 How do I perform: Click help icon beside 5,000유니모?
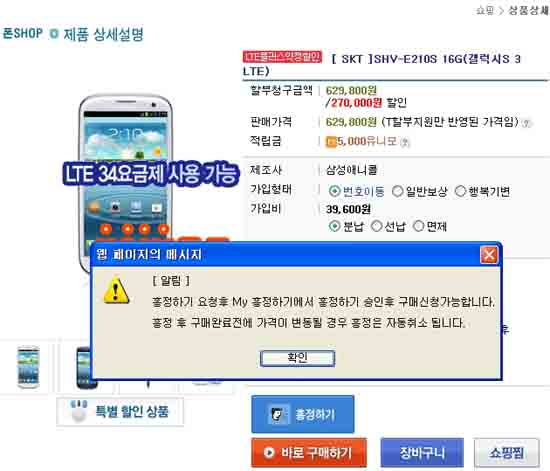(405, 142)
